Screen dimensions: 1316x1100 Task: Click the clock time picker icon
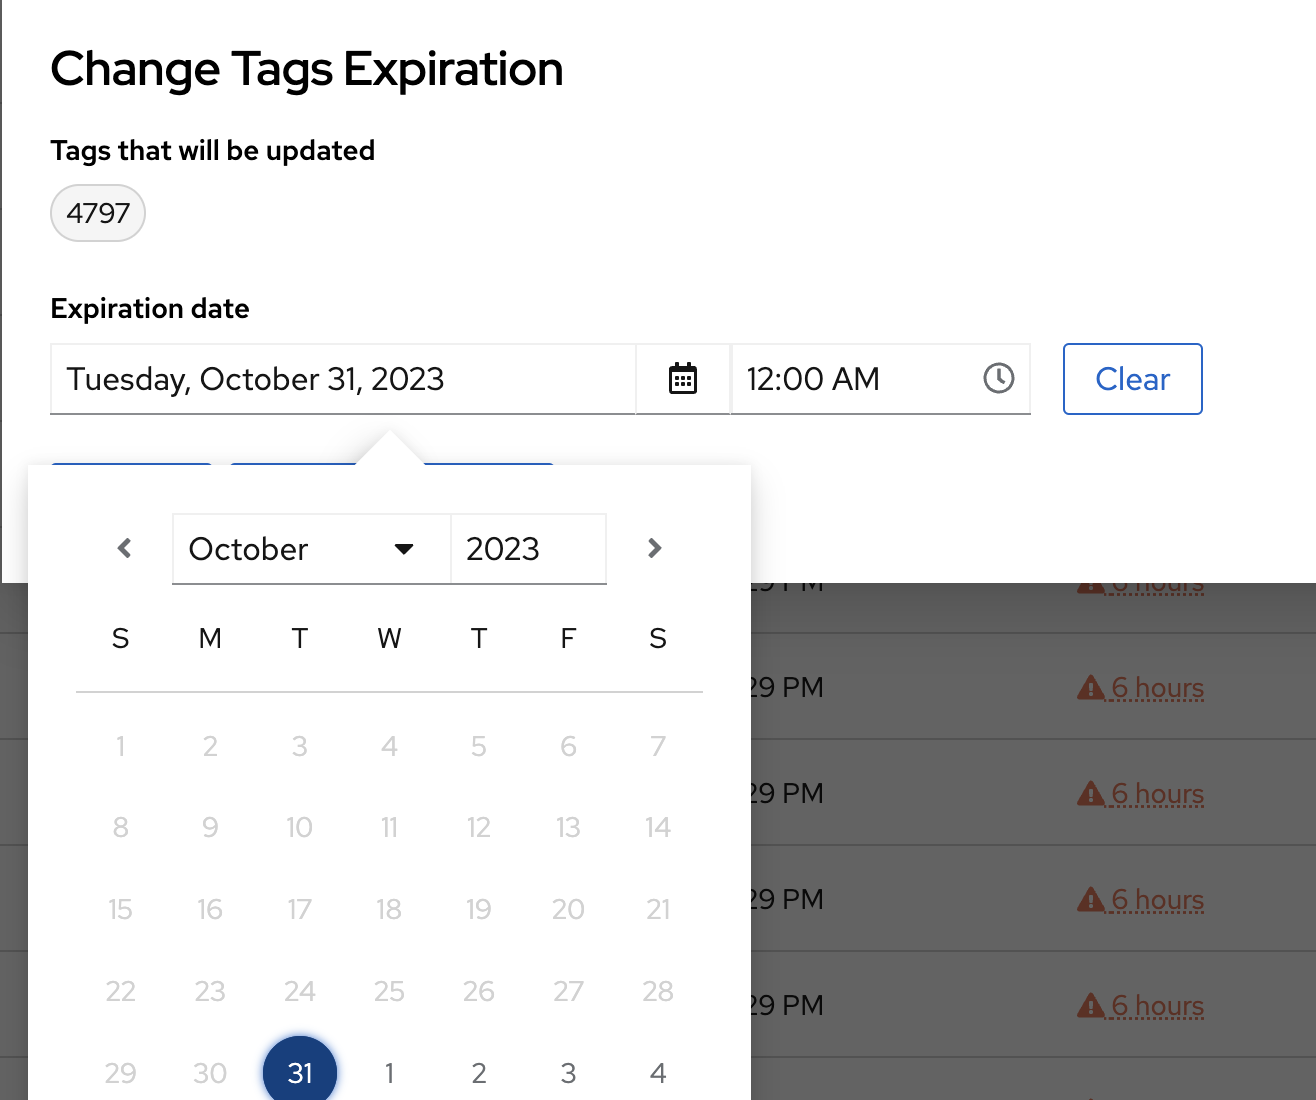pyautogui.click(x=998, y=378)
